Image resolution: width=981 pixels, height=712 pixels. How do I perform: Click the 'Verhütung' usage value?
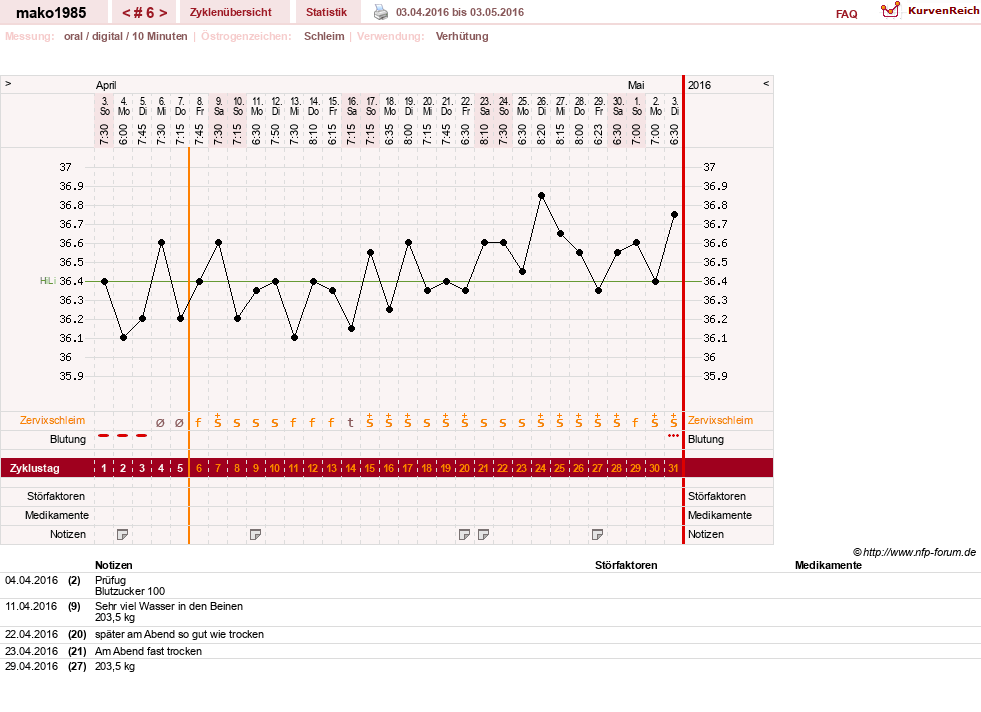pos(462,36)
